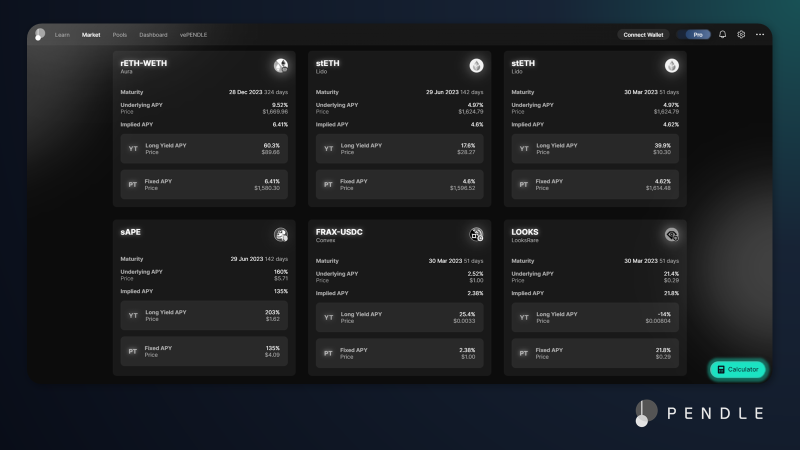Image resolution: width=800 pixels, height=450 pixels.
Task: Click the Connect Wallet button
Action: click(x=643, y=34)
